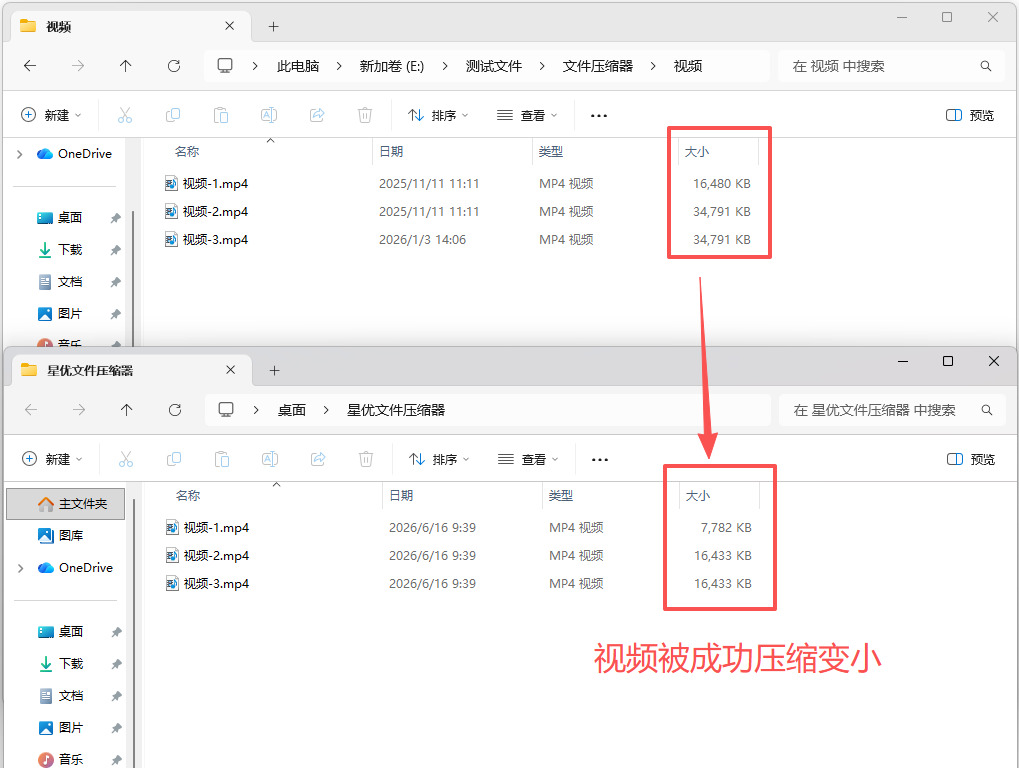Click Share icon in 星优文件压缩器 window toolbar

318,459
